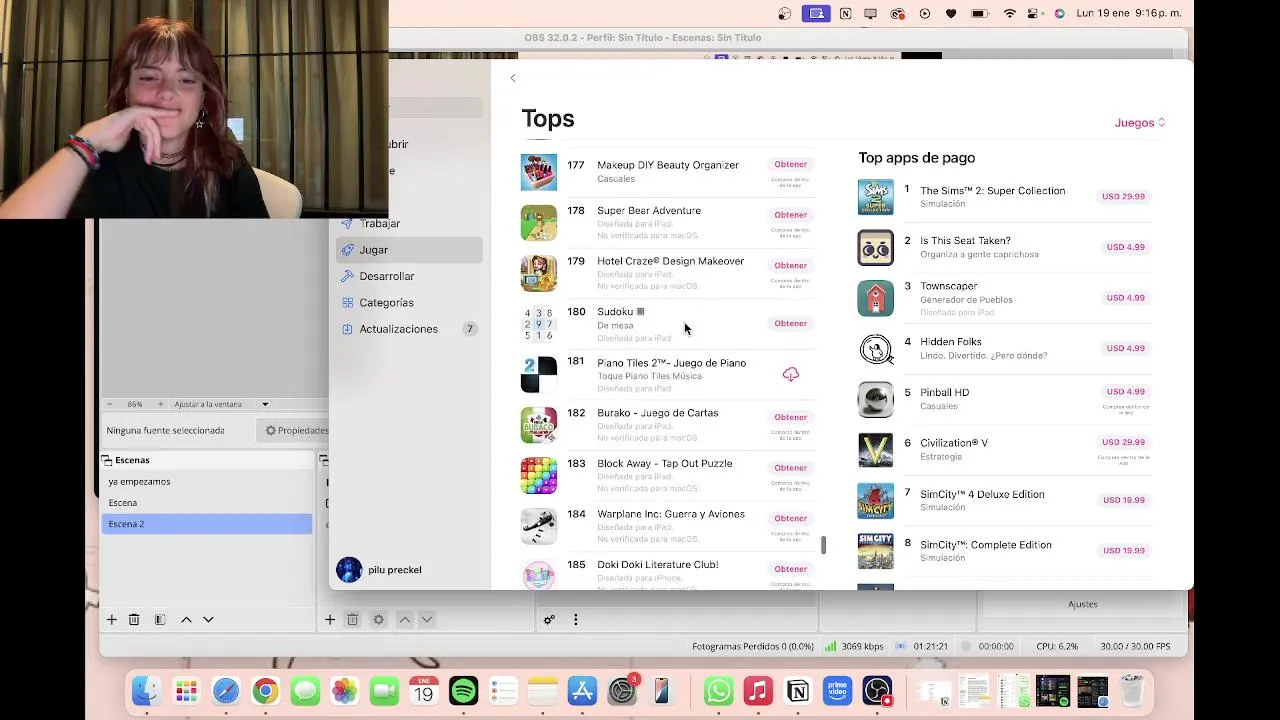Open OBS audio mixer advanced settings gears

549,620
